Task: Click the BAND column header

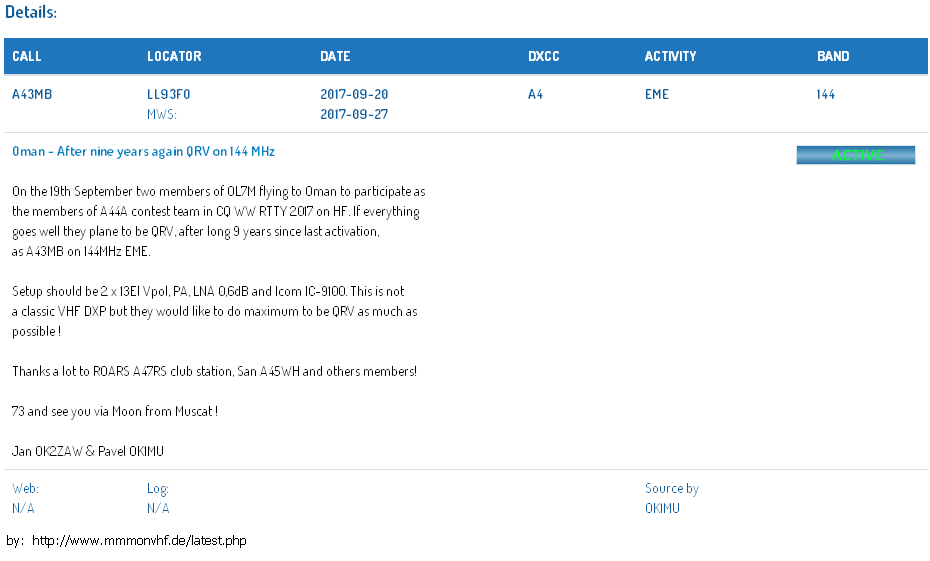Action: (833, 56)
